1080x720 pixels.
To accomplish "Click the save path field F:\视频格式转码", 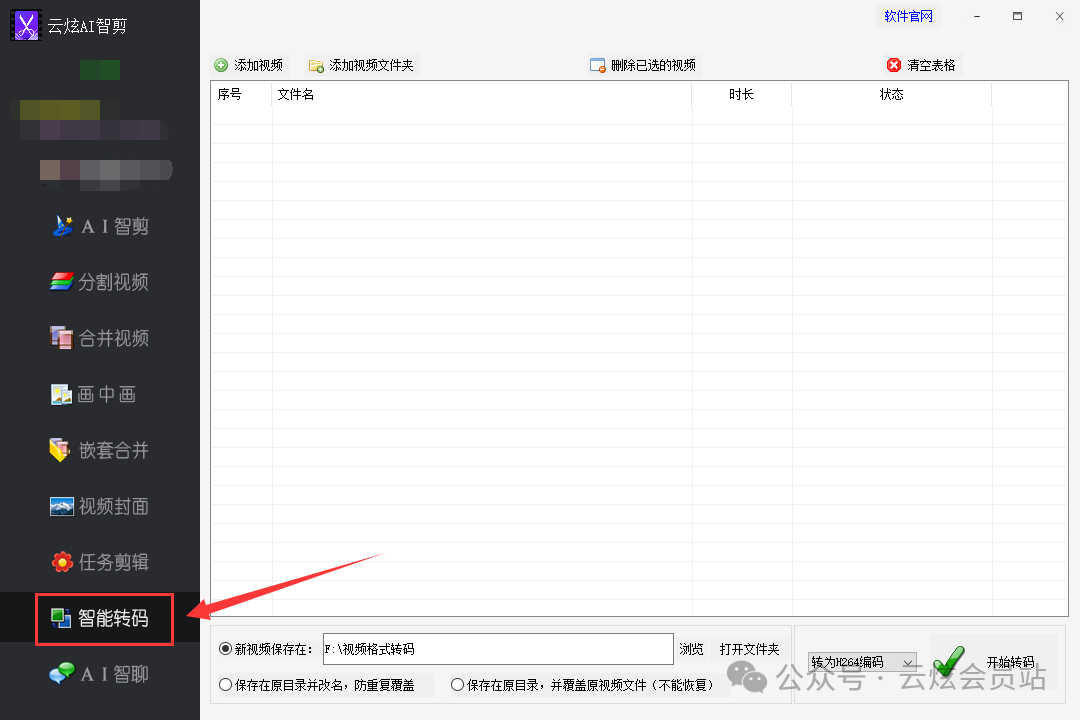I will point(498,649).
